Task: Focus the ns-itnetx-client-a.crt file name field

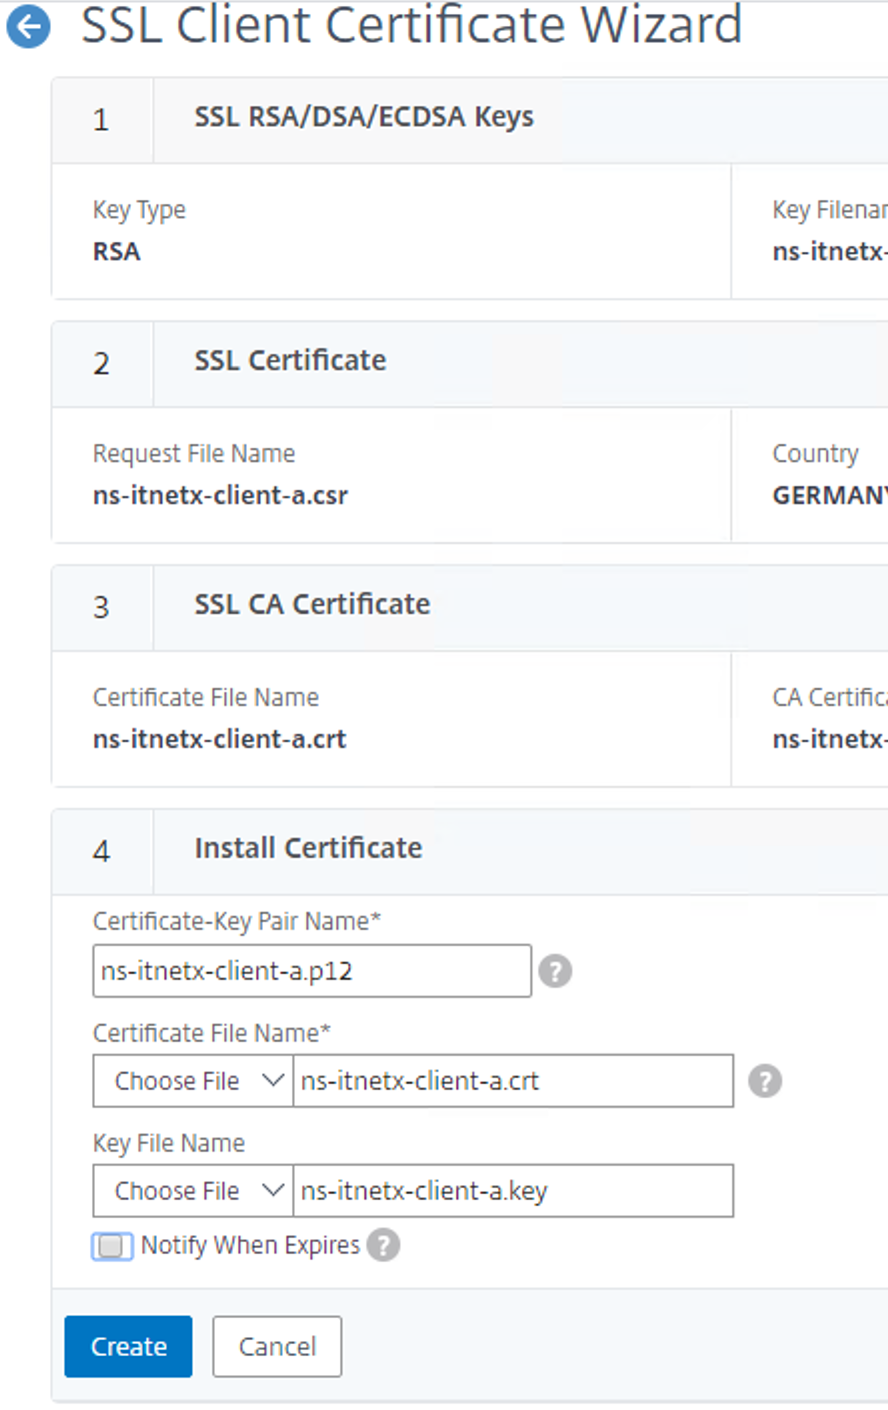Action: pos(513,1081)
